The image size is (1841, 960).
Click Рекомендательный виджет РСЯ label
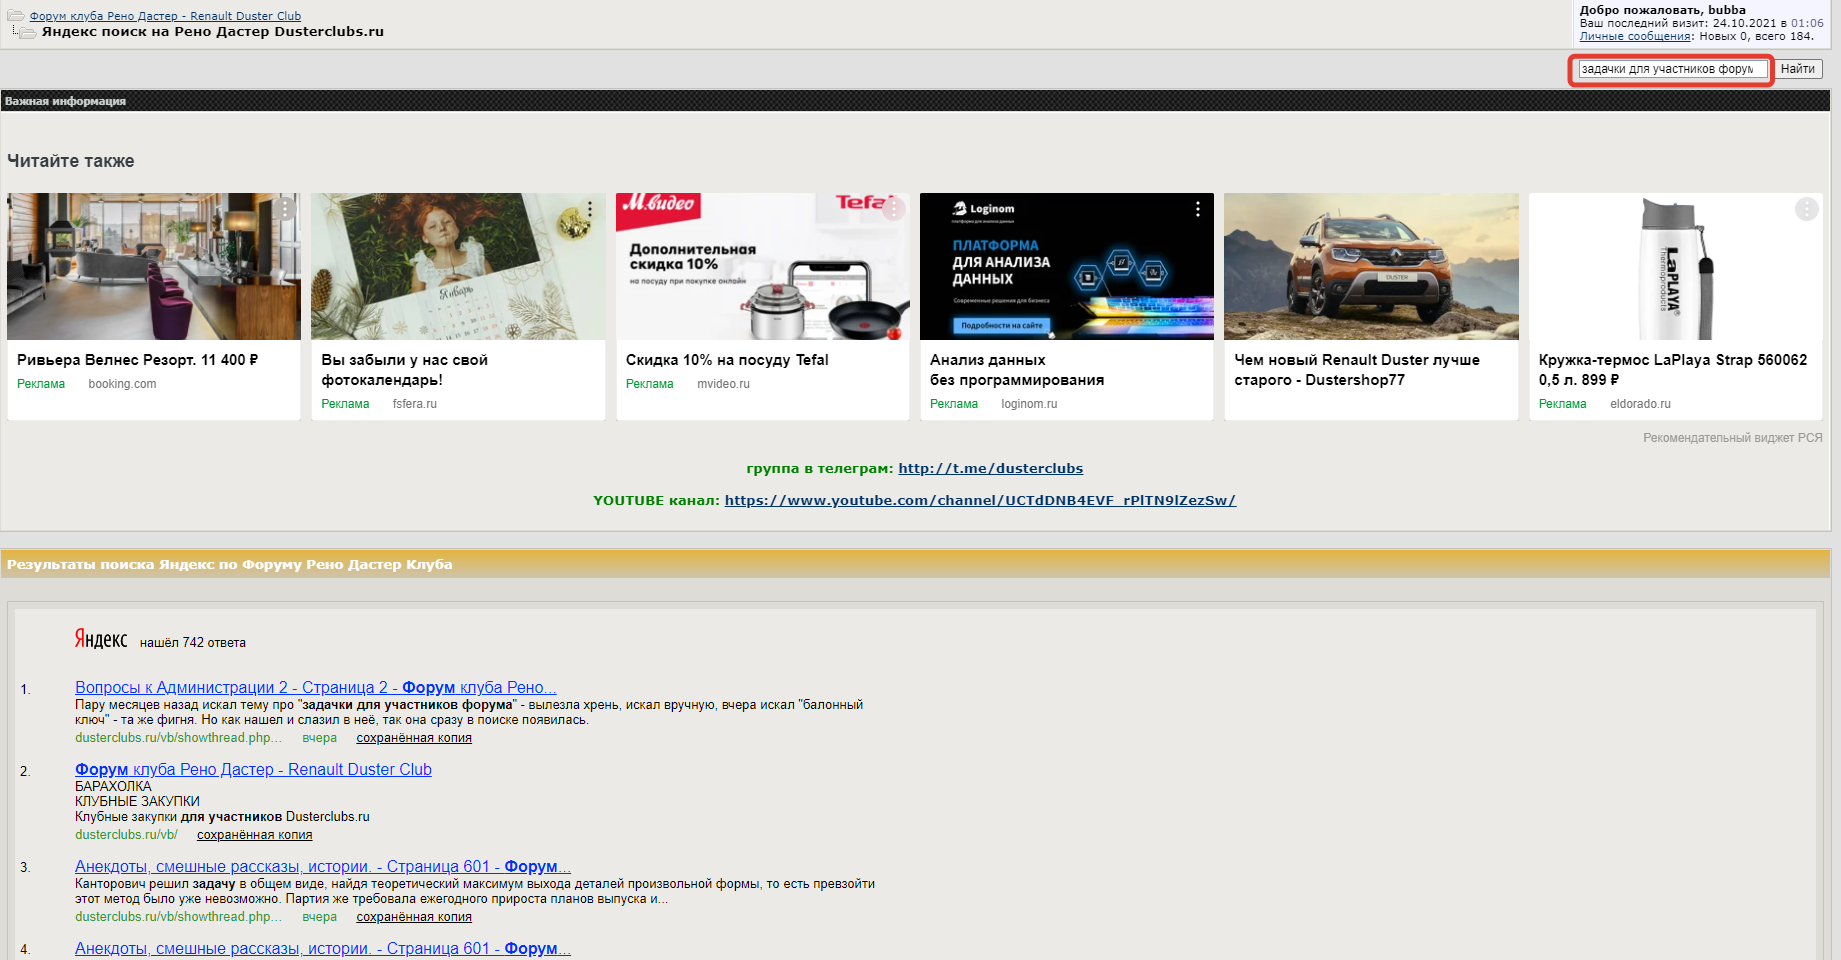coord(1732,438)
